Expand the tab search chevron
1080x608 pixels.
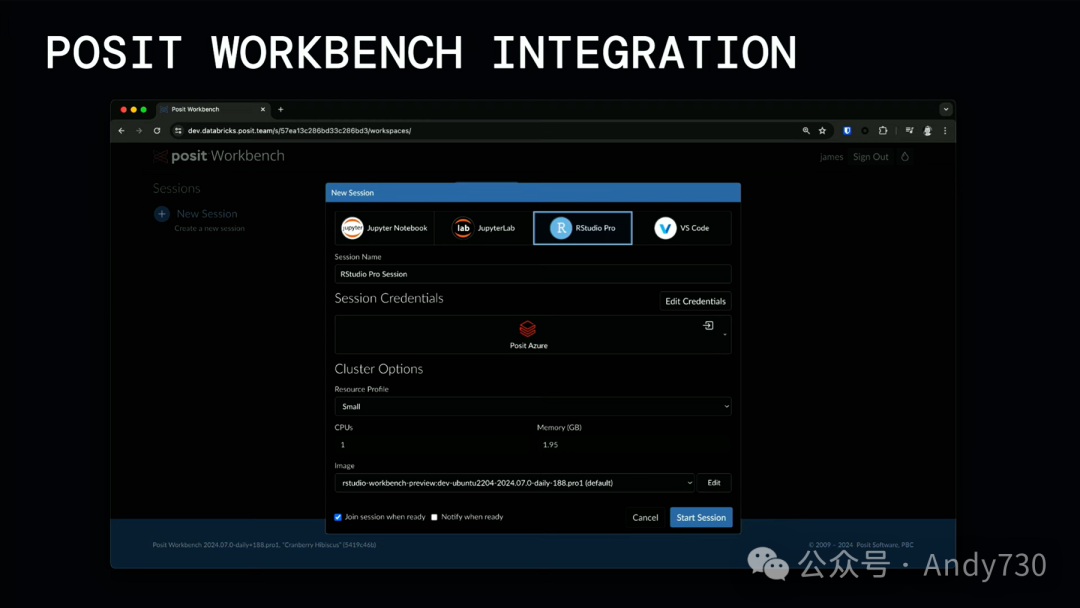pyautogui.click(x=946, y=109)
